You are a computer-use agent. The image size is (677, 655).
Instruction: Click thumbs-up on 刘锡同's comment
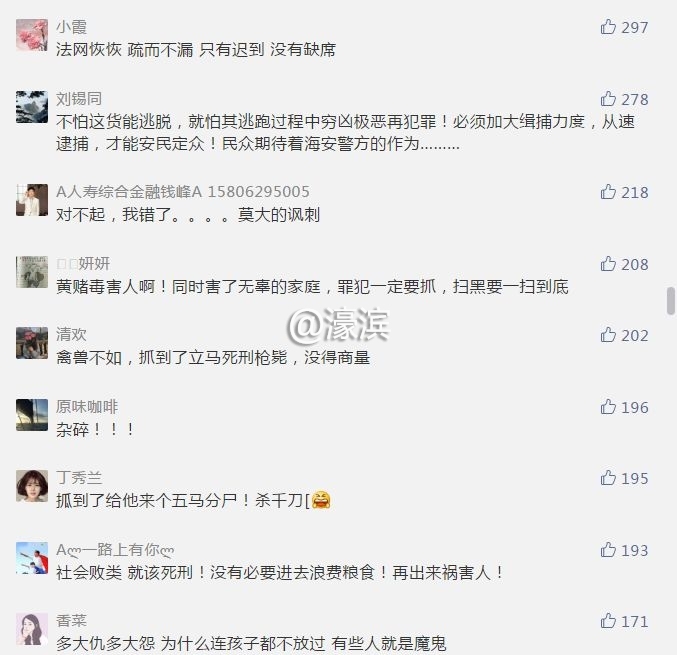pyautogui.click(x=608, y=99)
